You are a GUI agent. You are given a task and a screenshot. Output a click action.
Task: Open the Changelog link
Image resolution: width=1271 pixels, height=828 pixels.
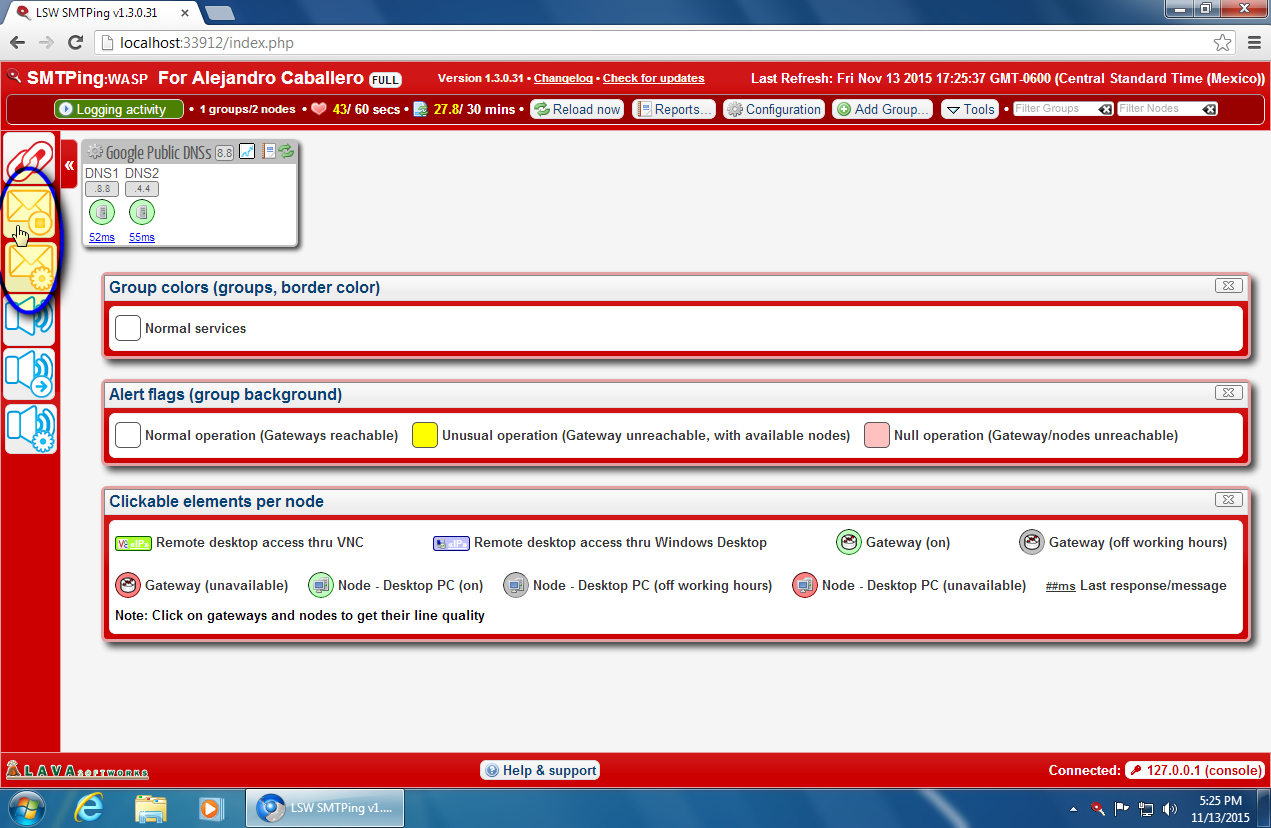563,78
